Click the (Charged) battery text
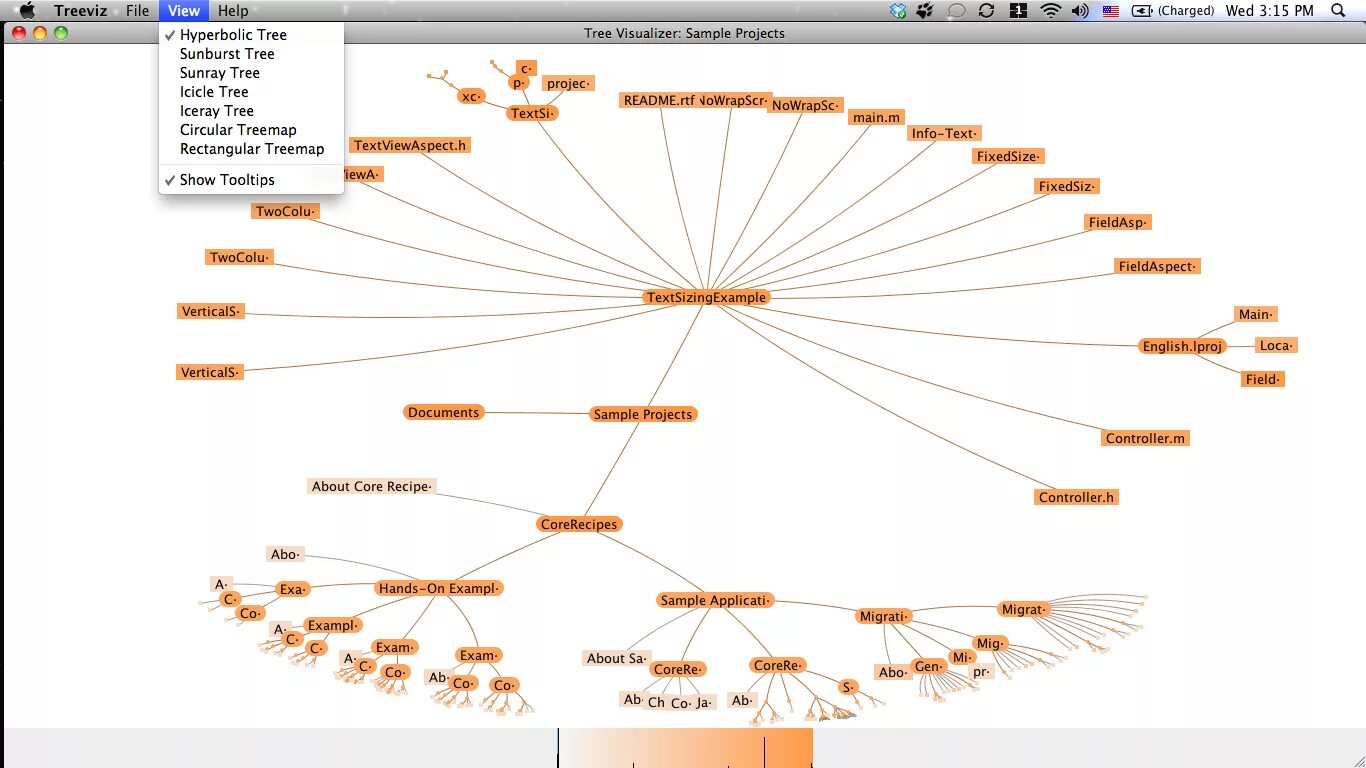The image size is (1366, 768). (1186, 11)
